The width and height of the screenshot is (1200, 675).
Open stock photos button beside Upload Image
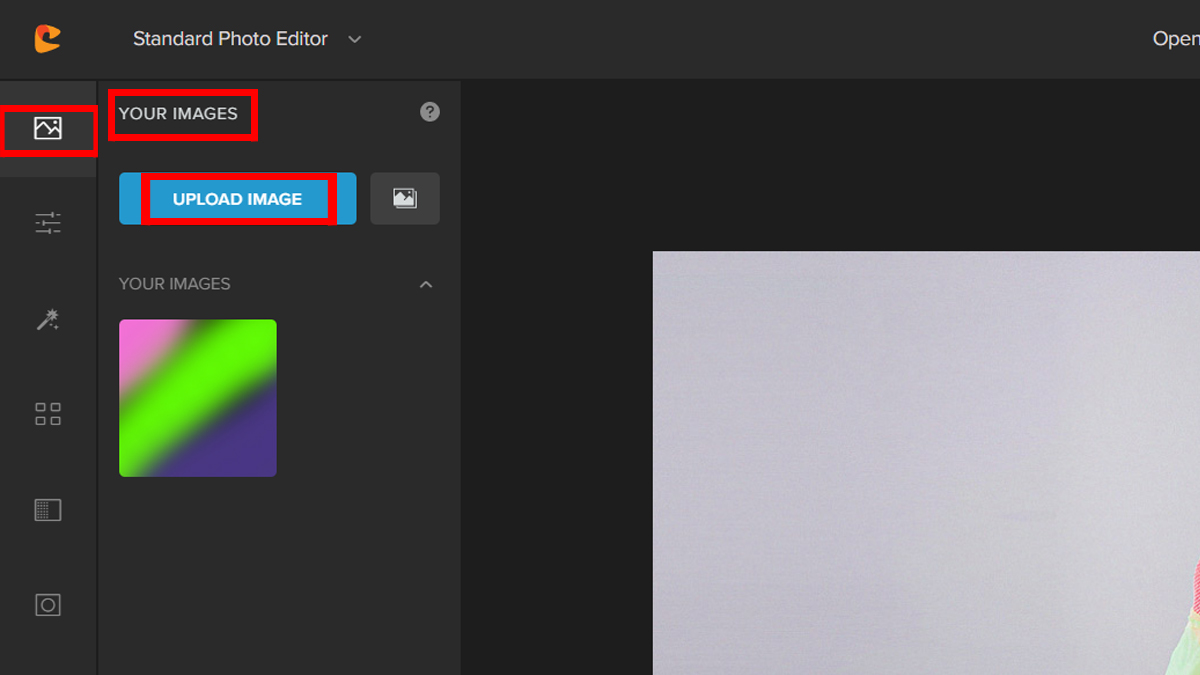tap(405, 198)
